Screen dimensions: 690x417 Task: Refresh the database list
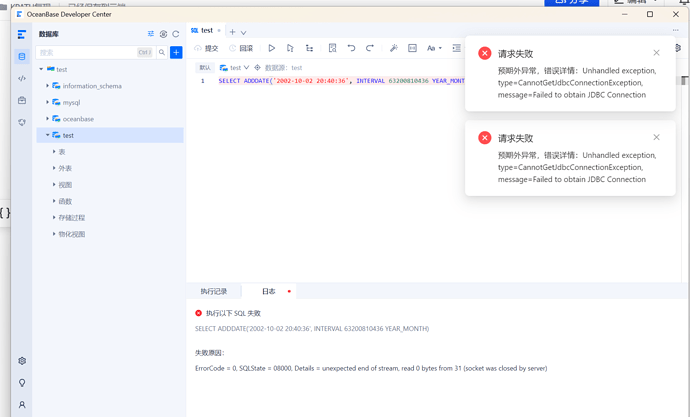176,34
